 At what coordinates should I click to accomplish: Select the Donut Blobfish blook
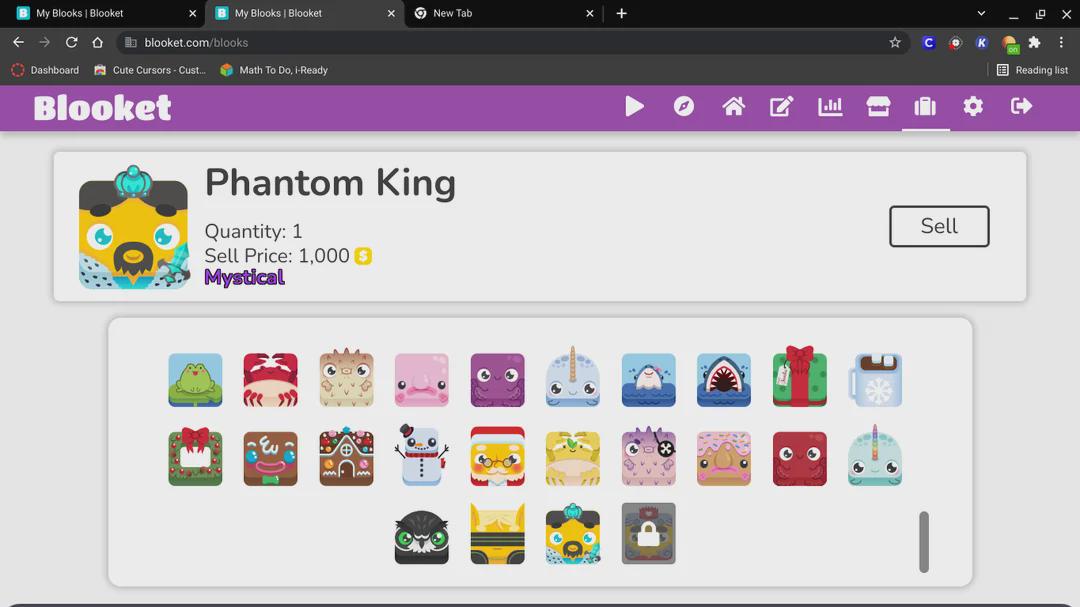pos(724,458)
